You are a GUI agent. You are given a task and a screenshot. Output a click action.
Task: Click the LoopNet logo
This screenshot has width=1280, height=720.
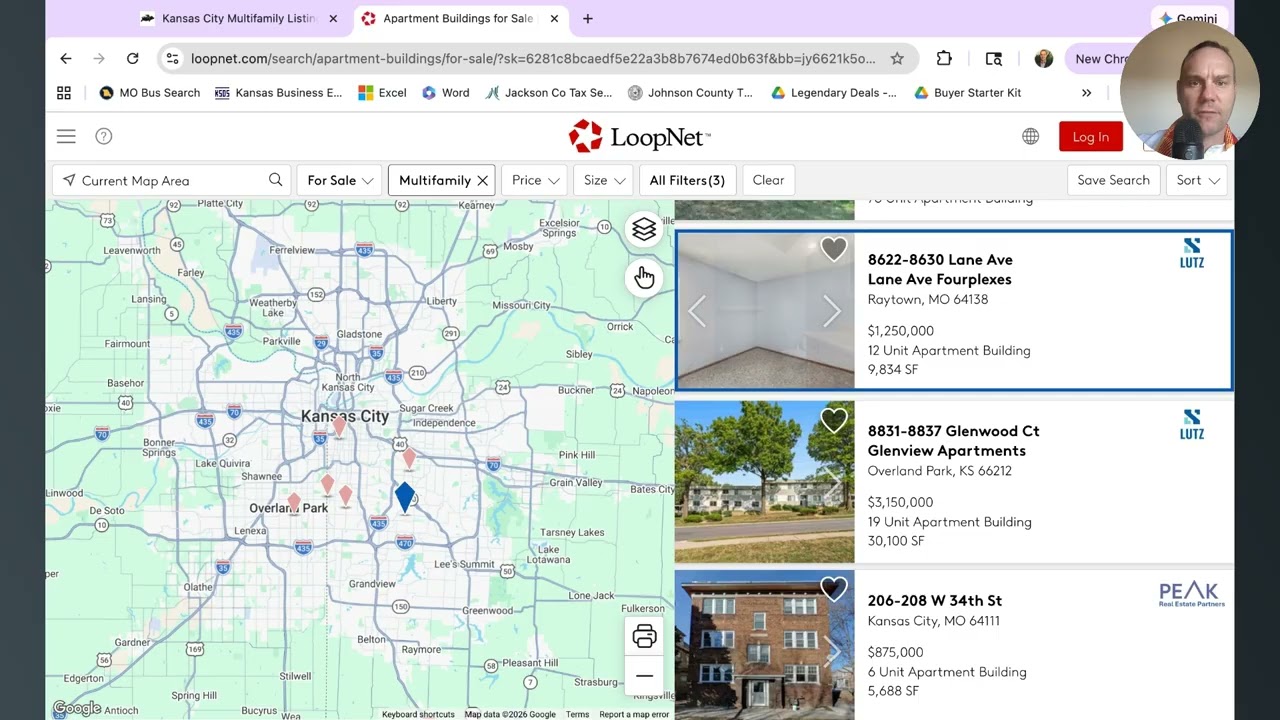(x=640, y=137)
